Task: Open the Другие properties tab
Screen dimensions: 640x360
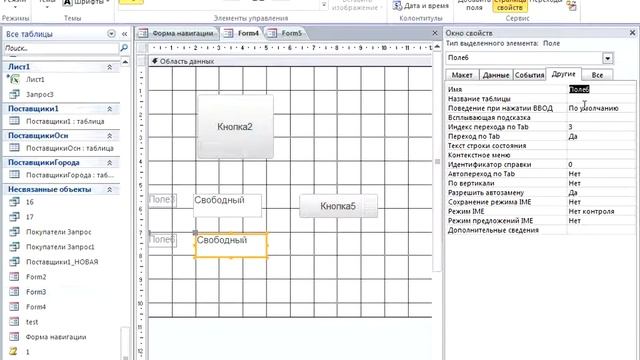Action: [563, 74]
